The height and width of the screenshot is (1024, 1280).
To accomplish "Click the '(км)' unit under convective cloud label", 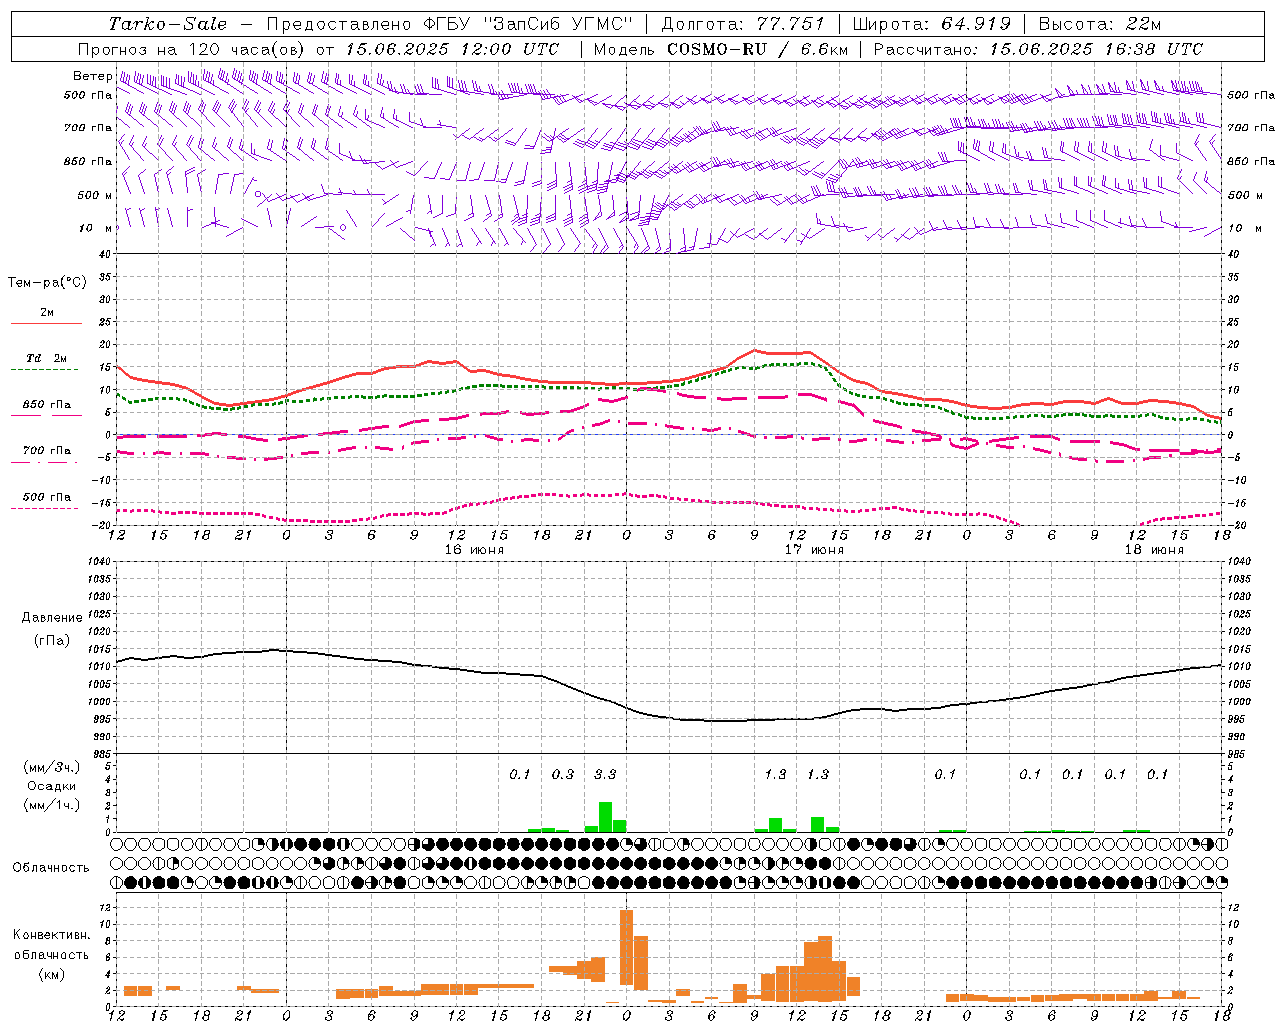I will tap(53, 974).
